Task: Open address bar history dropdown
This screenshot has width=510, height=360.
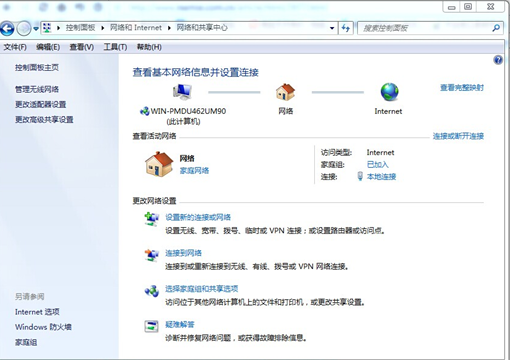Action: [x=332, y=28]
